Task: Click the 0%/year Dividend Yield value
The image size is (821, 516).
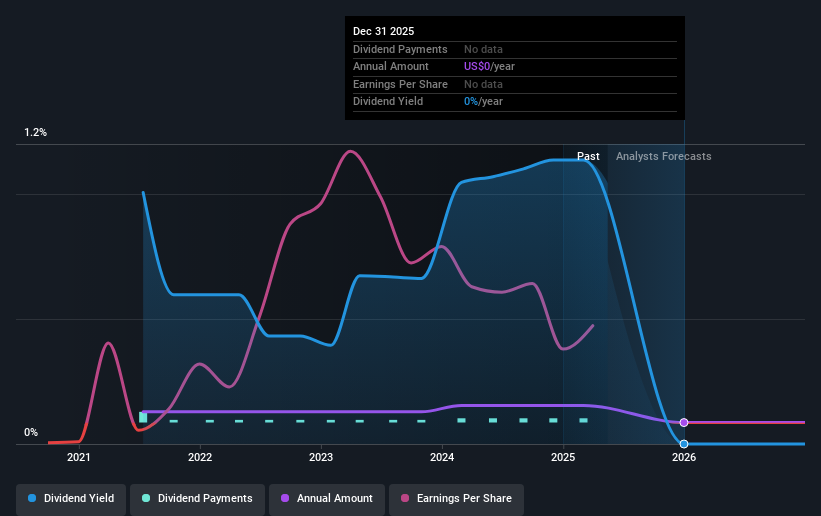Action: point(483,102)
